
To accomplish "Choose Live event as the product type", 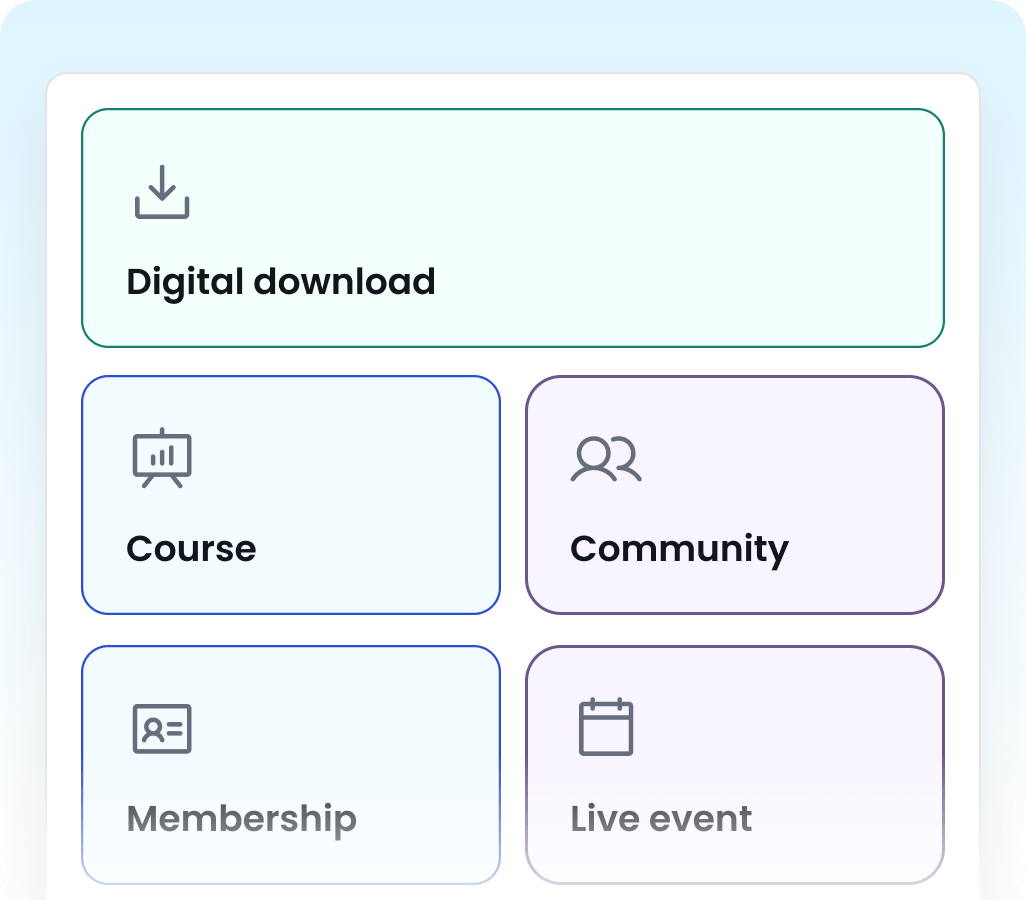I will point(734,765).
